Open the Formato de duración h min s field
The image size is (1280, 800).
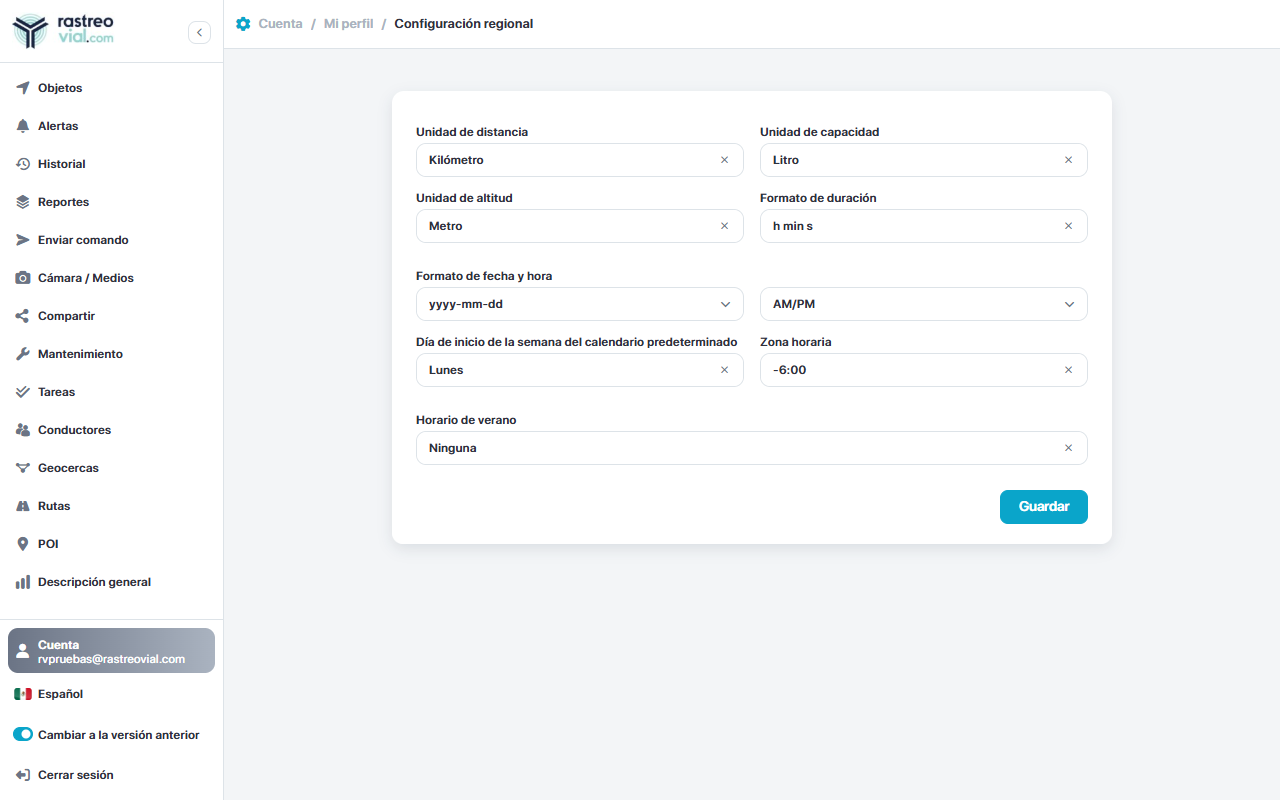[x=924, y=226]
